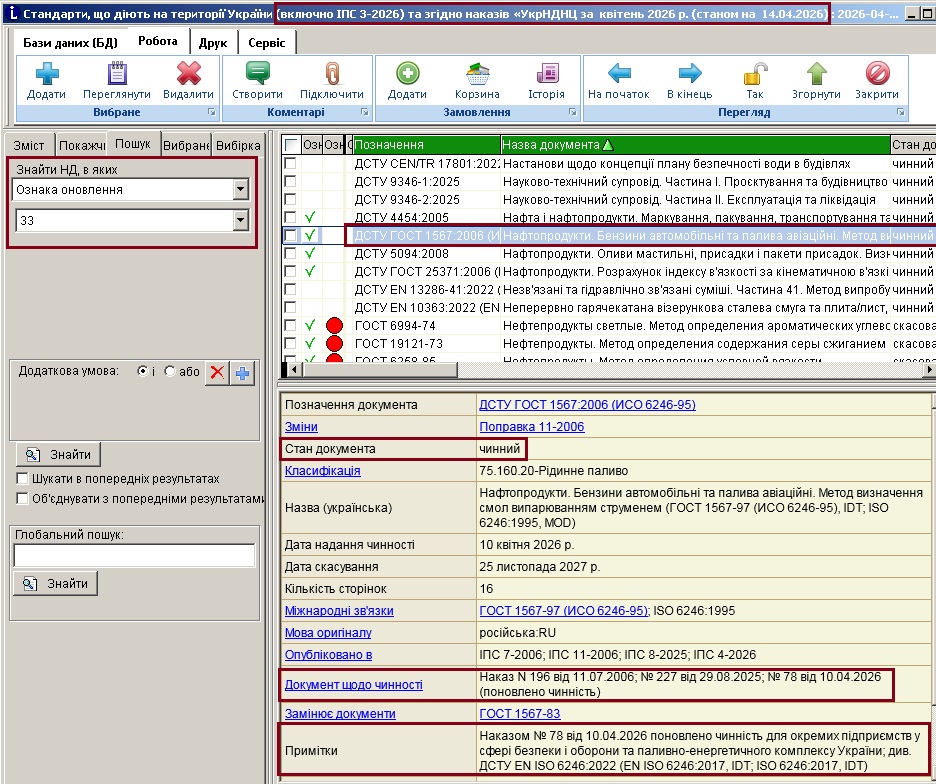Screen dimensions: 936x784
Task: Click the Створити comment icon
Action: click(x=257, y=74)
